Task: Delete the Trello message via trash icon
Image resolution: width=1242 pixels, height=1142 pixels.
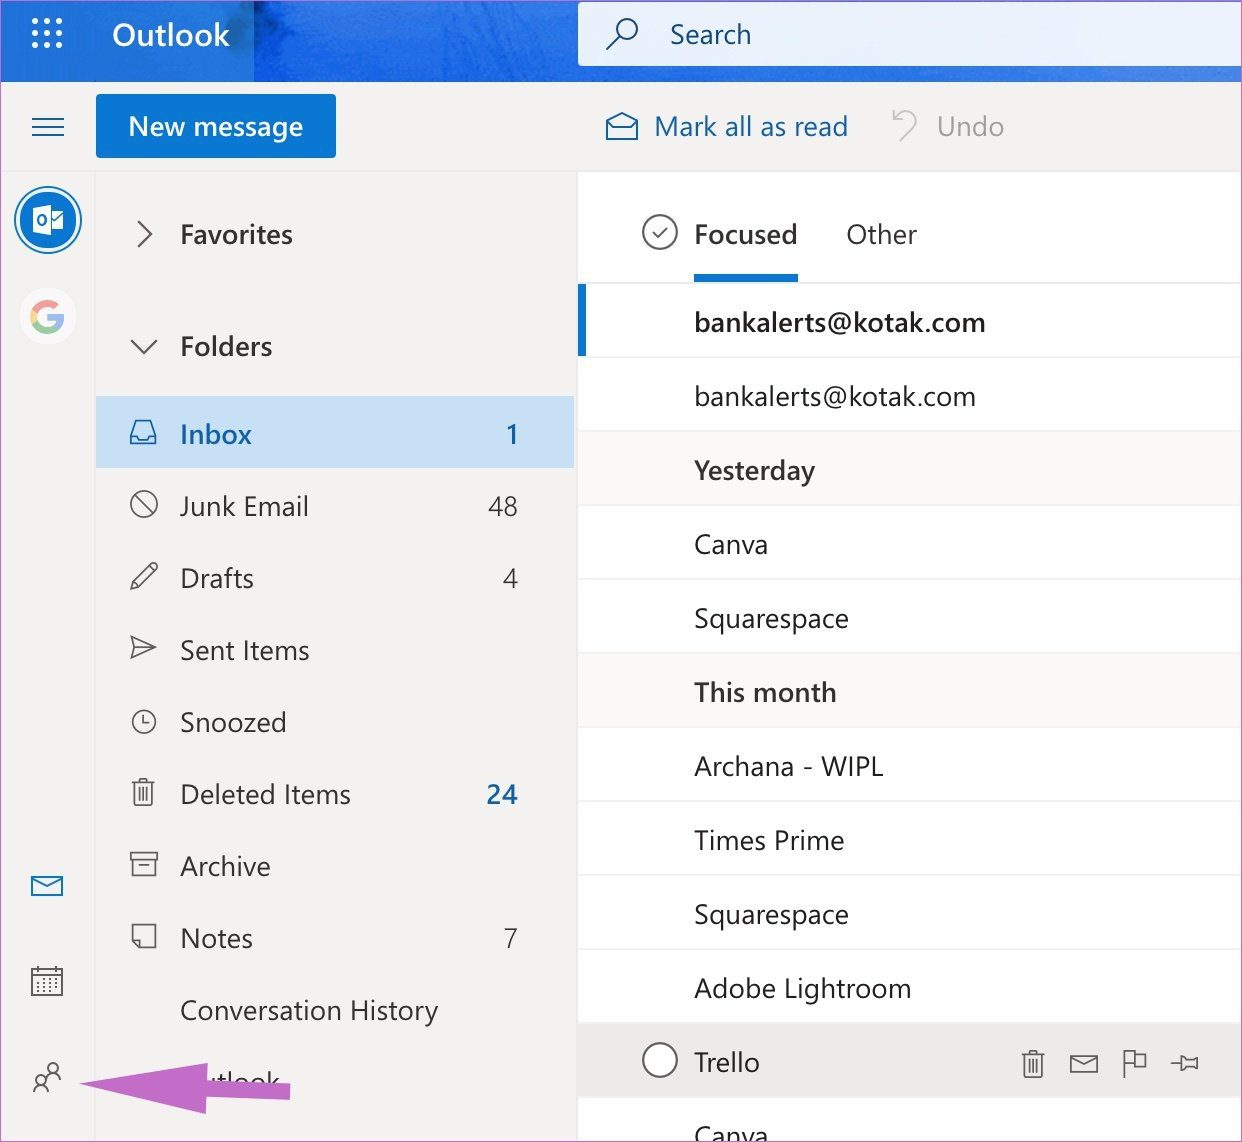Action: (x=1033, y=1063)
